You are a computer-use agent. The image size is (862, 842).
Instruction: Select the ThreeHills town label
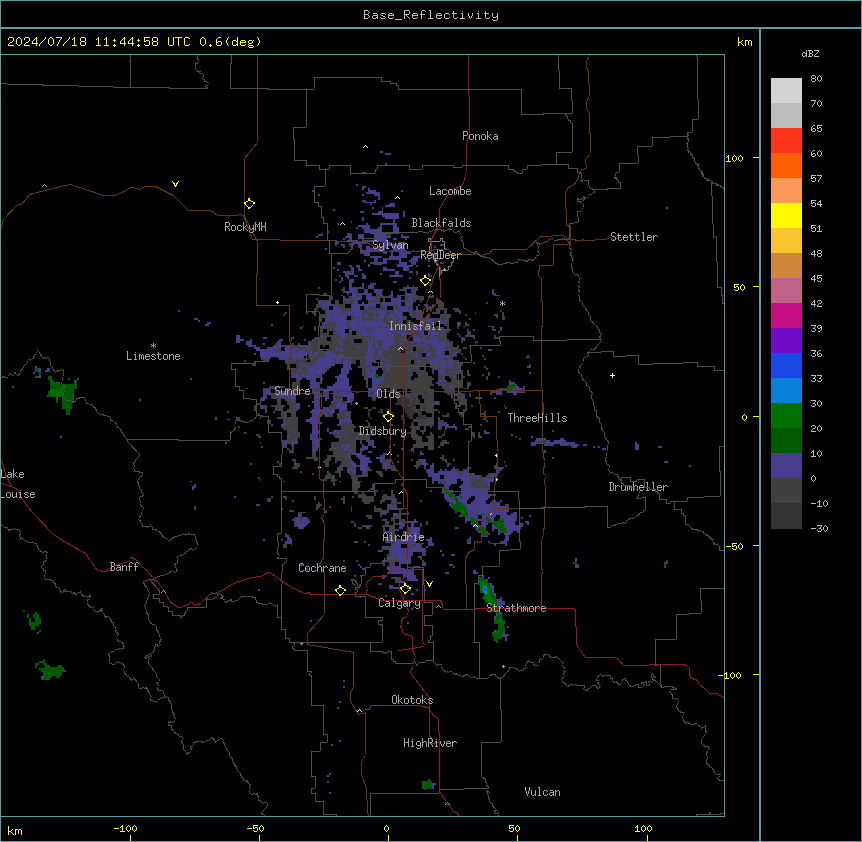tap(537, 418)
